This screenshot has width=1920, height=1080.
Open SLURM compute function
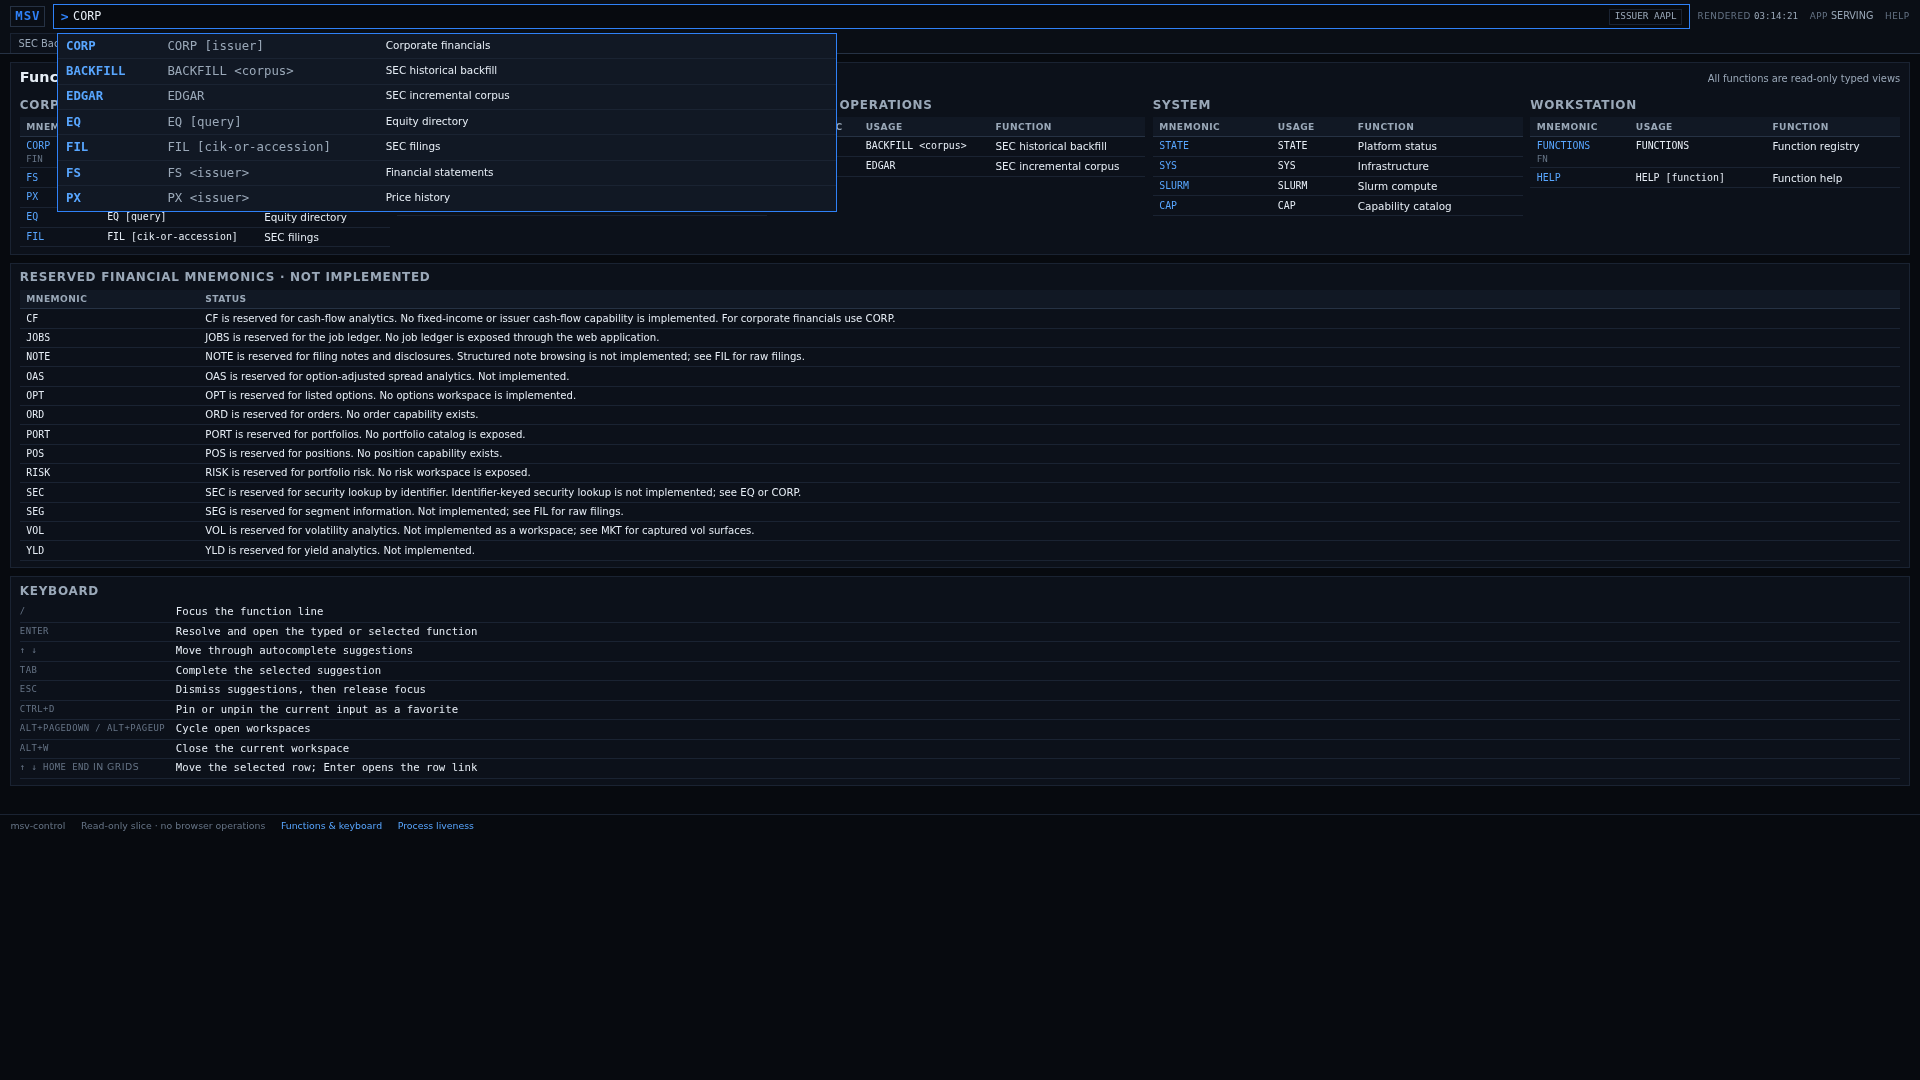pyautogui.click(x=1174, y=186)
